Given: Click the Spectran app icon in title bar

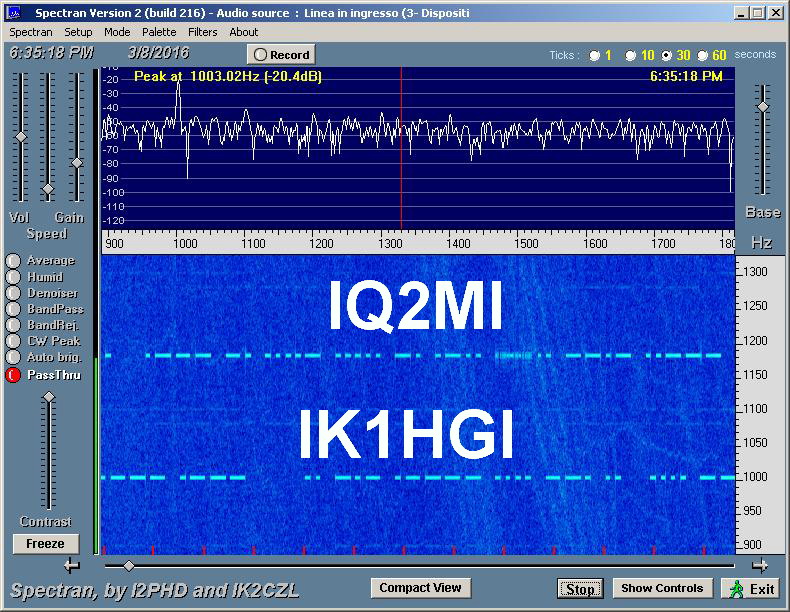Looking at the screenshot, I should [x=14, y=13].
